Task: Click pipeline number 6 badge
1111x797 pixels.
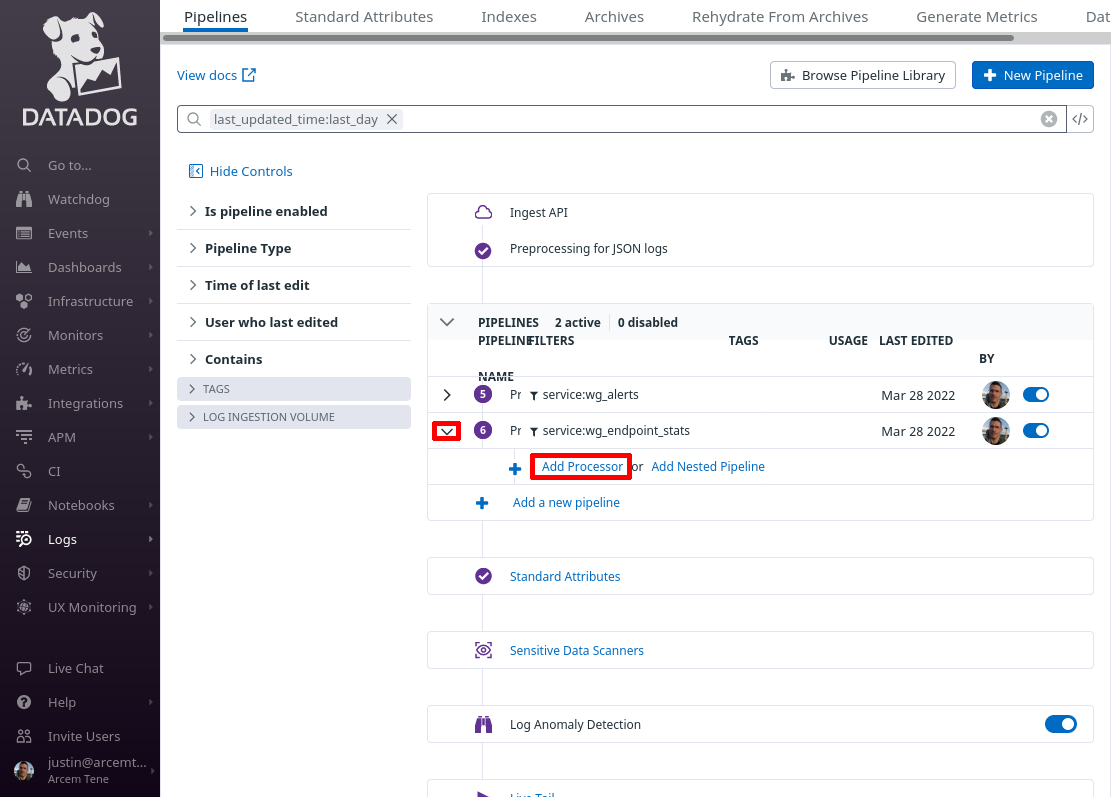Action: [483, 430]
